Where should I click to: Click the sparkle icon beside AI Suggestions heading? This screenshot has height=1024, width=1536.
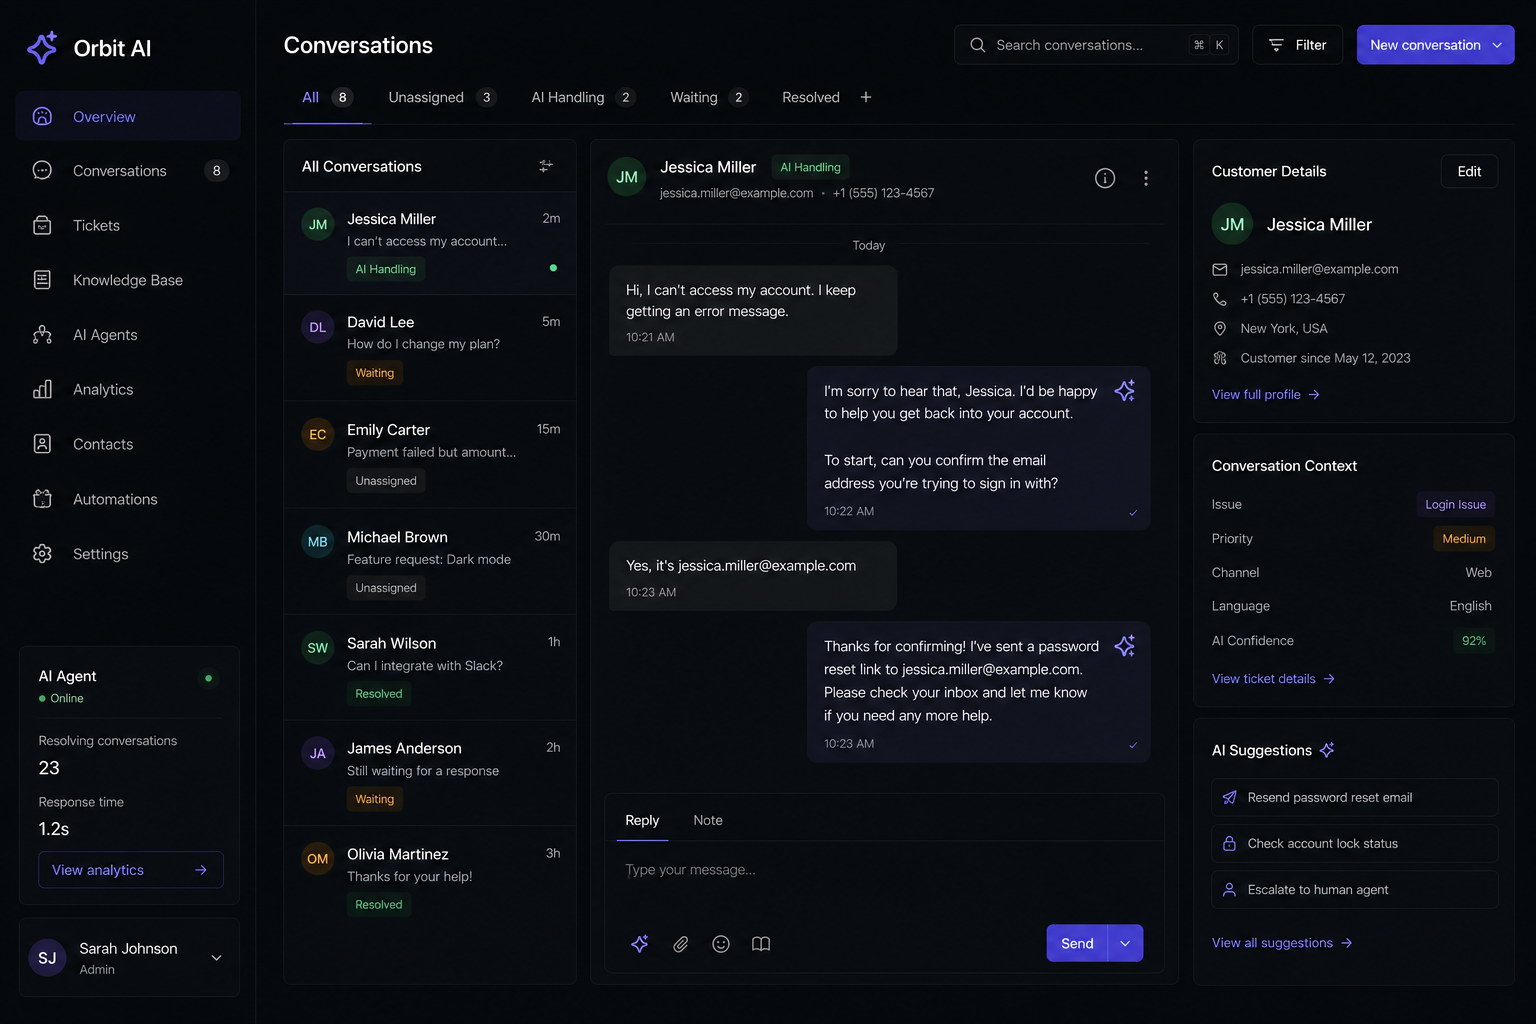point(1327,750)
